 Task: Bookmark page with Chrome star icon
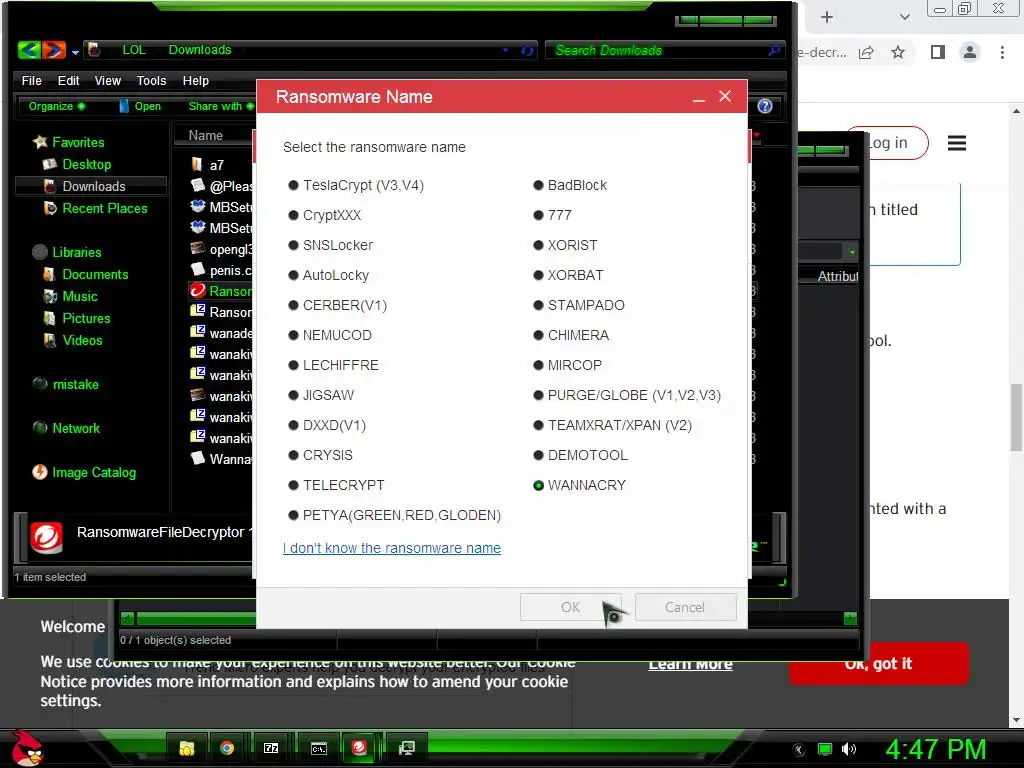(x=898, y=52)
